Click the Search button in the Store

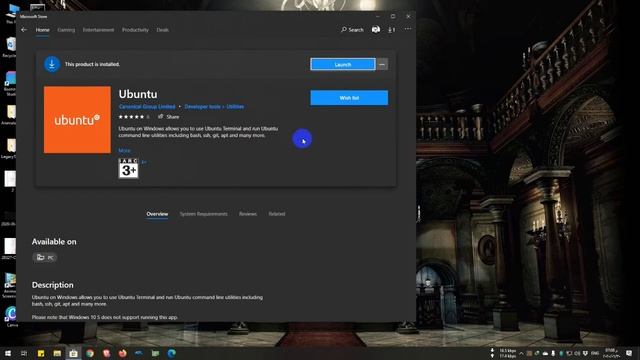352,30
